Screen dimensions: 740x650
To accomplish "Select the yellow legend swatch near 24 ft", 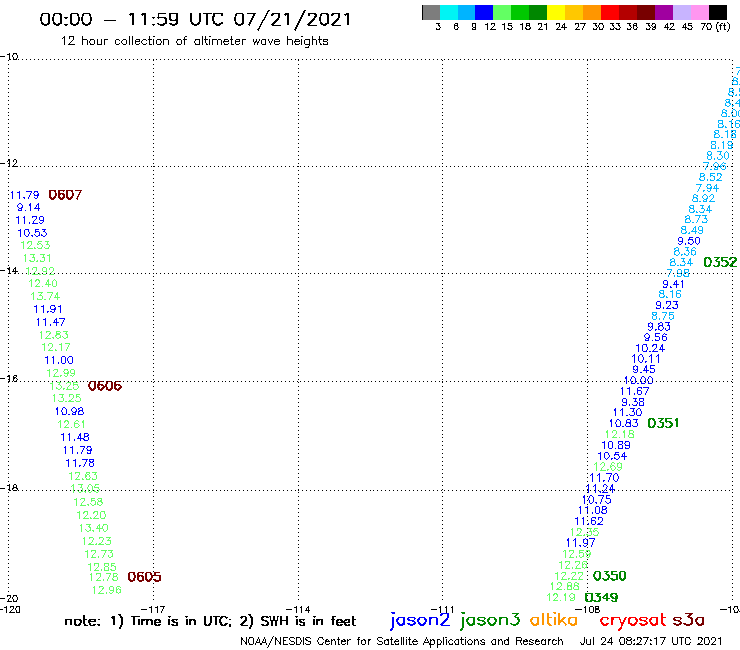I will (556, 12).
